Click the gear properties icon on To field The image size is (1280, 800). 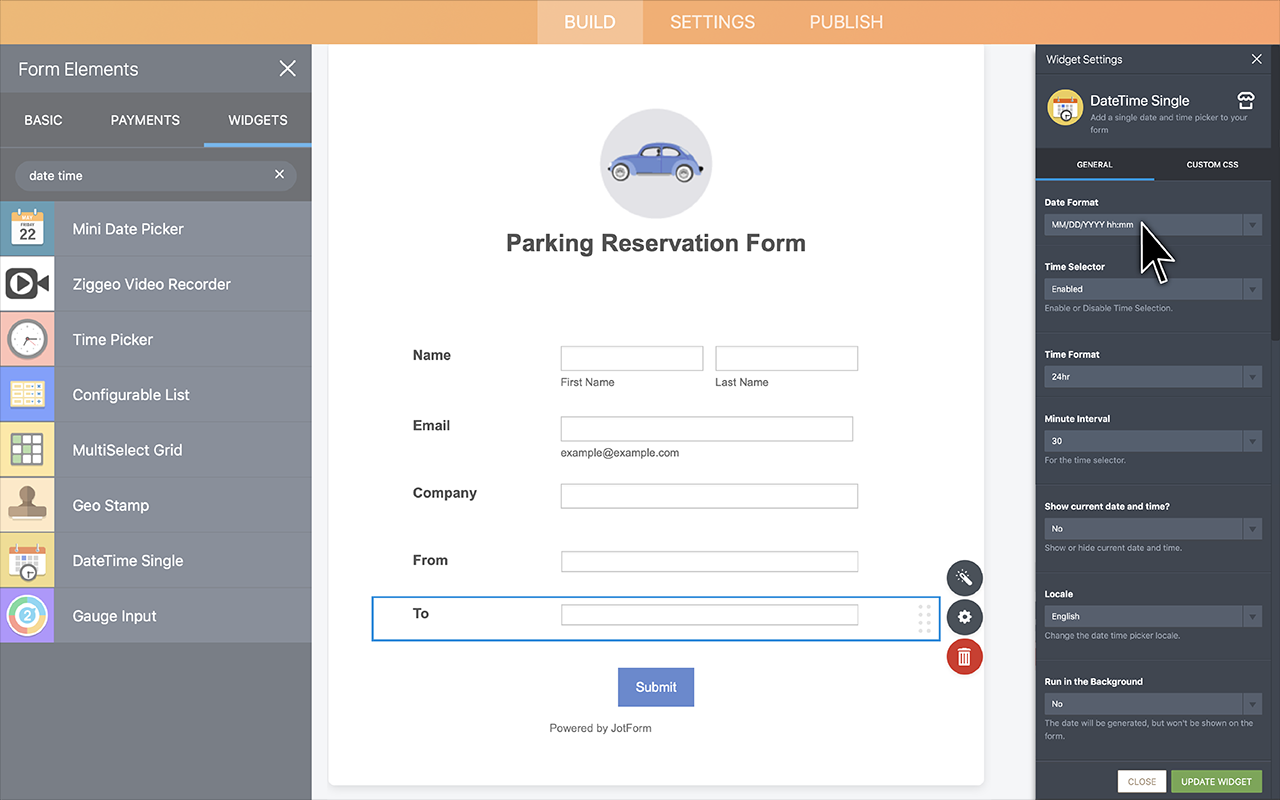point(963,617)
